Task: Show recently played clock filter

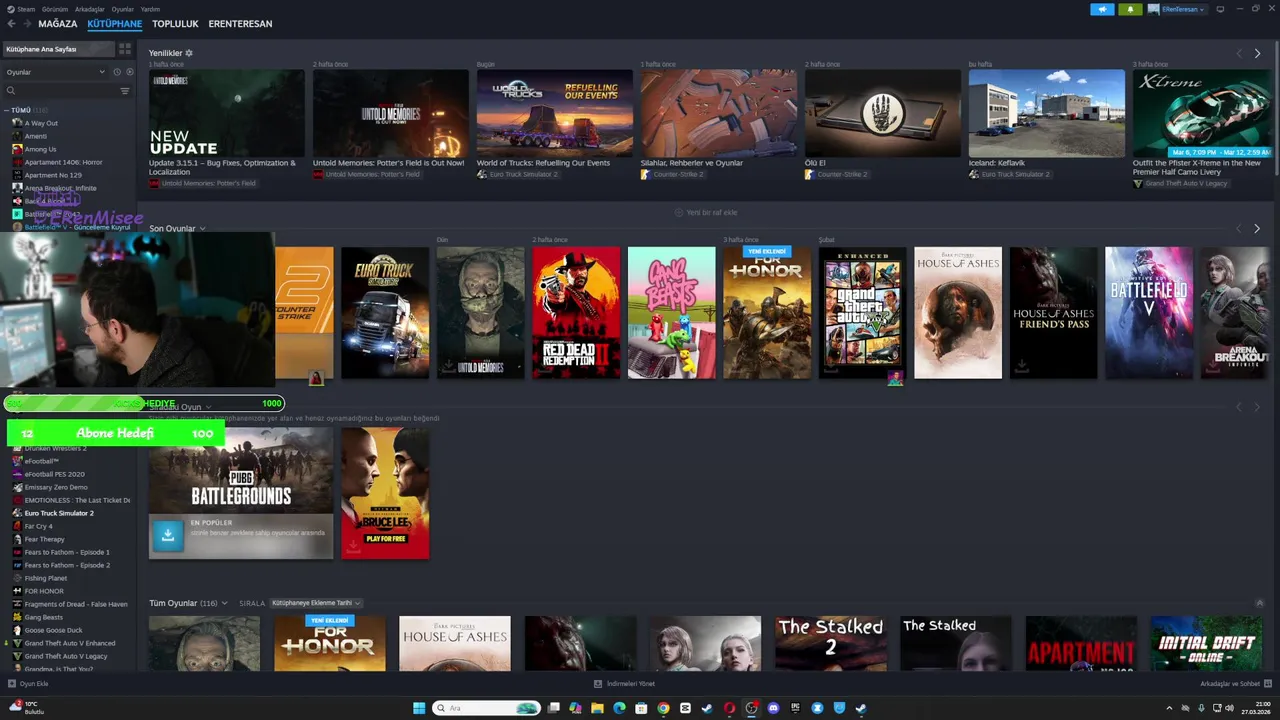Action: [117, 72]
